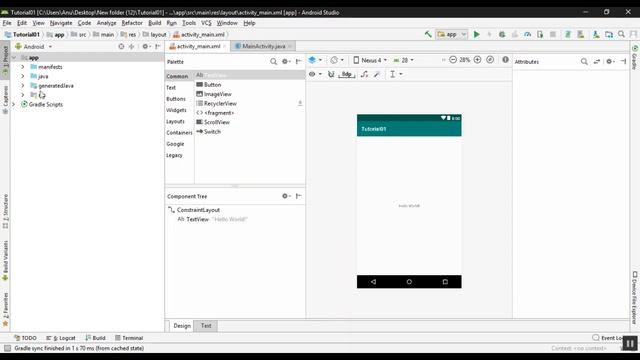This screenshot has width=640, height=360.
Task: Switch to the MainActivity.java tab
Action: coord(263,46)
